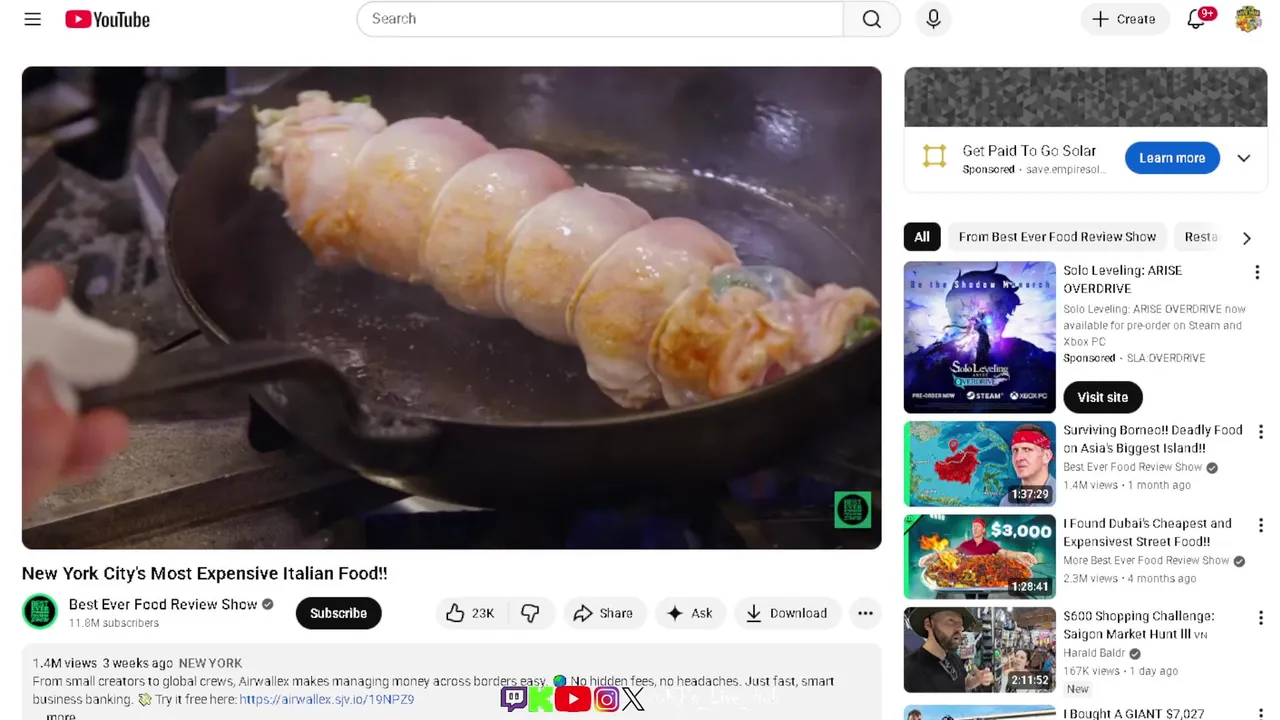1280x720 pixels.
Task: Open options for Dubai Street Food video
Action: coord(1260,525)
